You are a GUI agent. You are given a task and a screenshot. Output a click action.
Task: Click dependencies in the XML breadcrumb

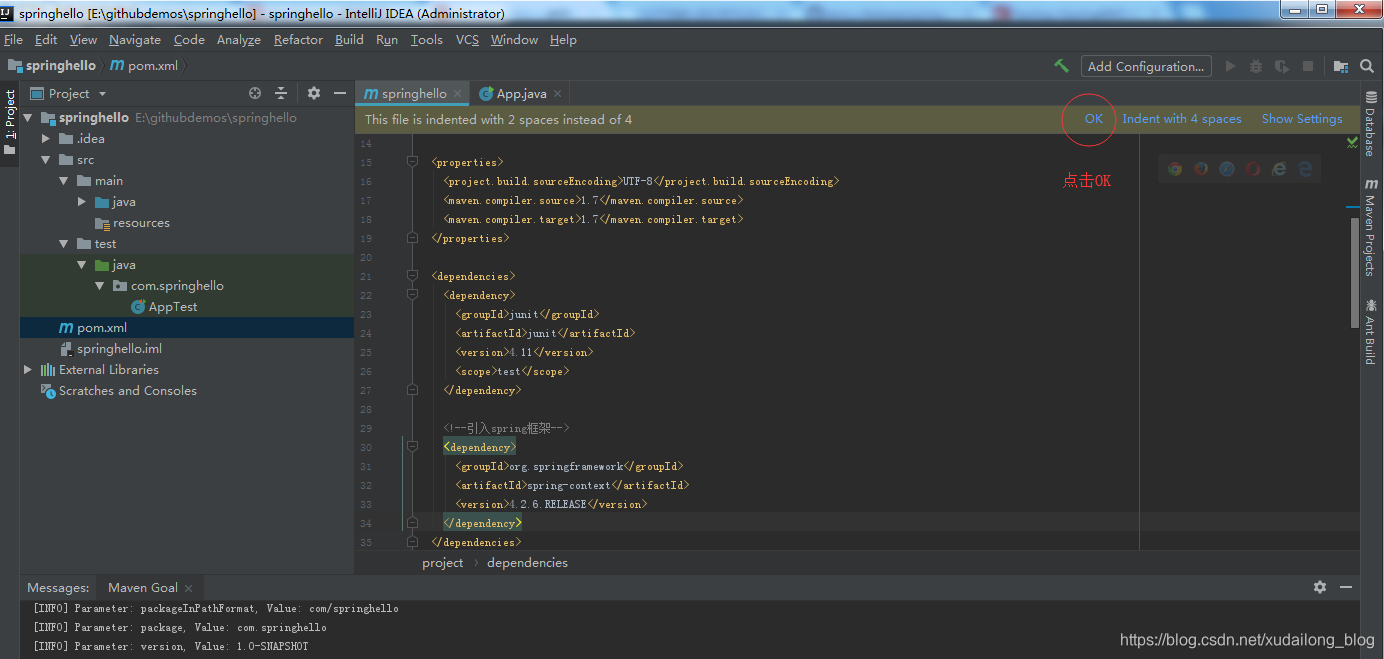click(x=527, y=563)
